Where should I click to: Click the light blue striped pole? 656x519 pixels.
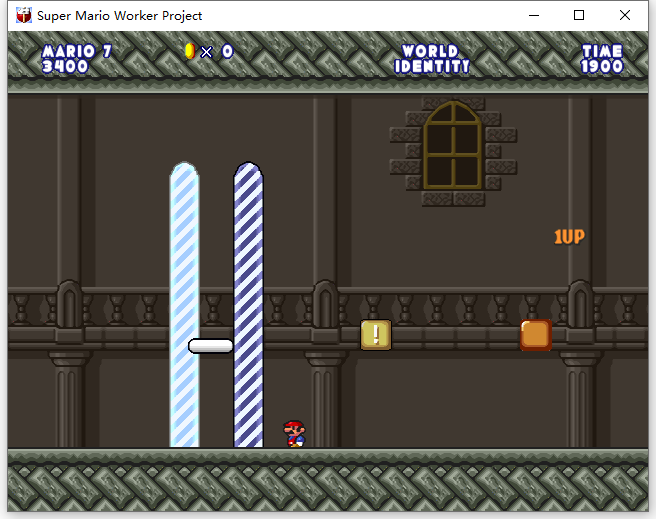click(x=184, y=304)
